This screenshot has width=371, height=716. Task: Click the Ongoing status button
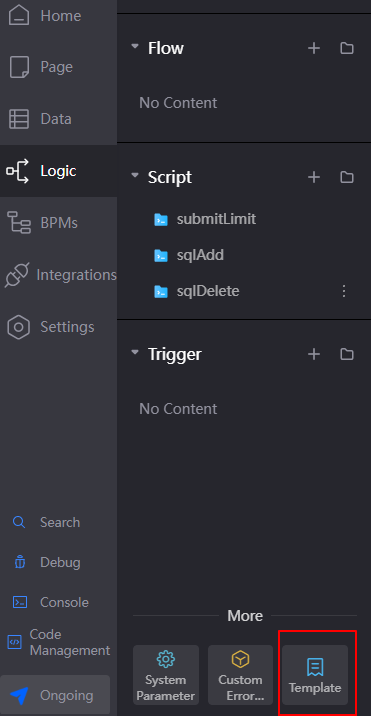(55, 695)
